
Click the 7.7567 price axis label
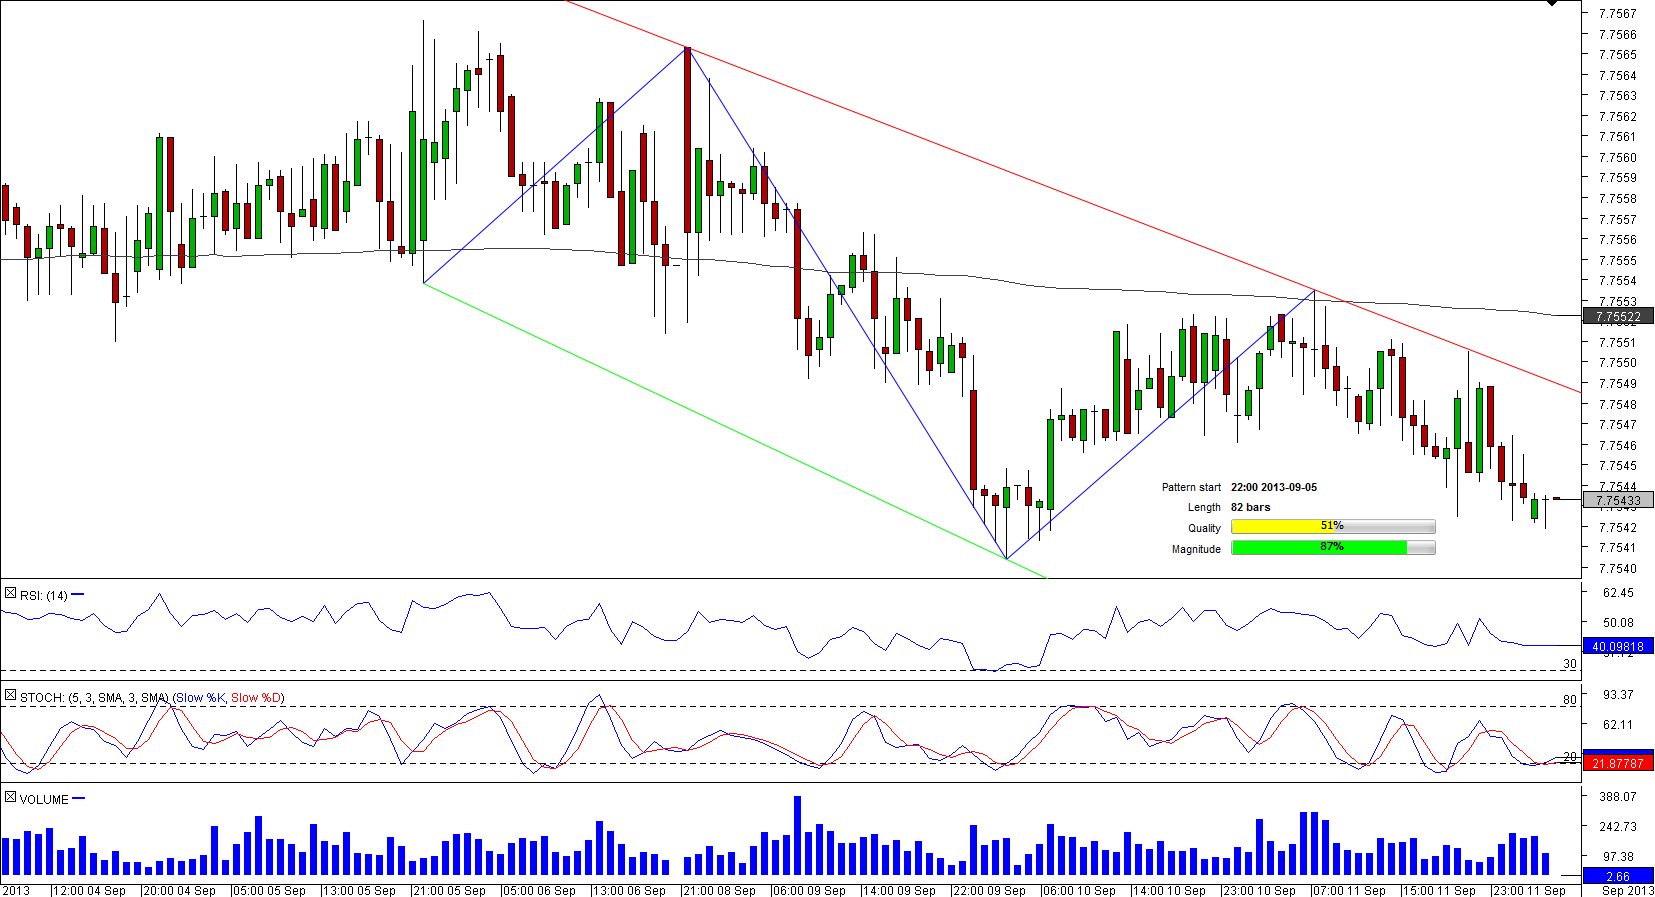pyautogui.click(x=1618, y=14)
